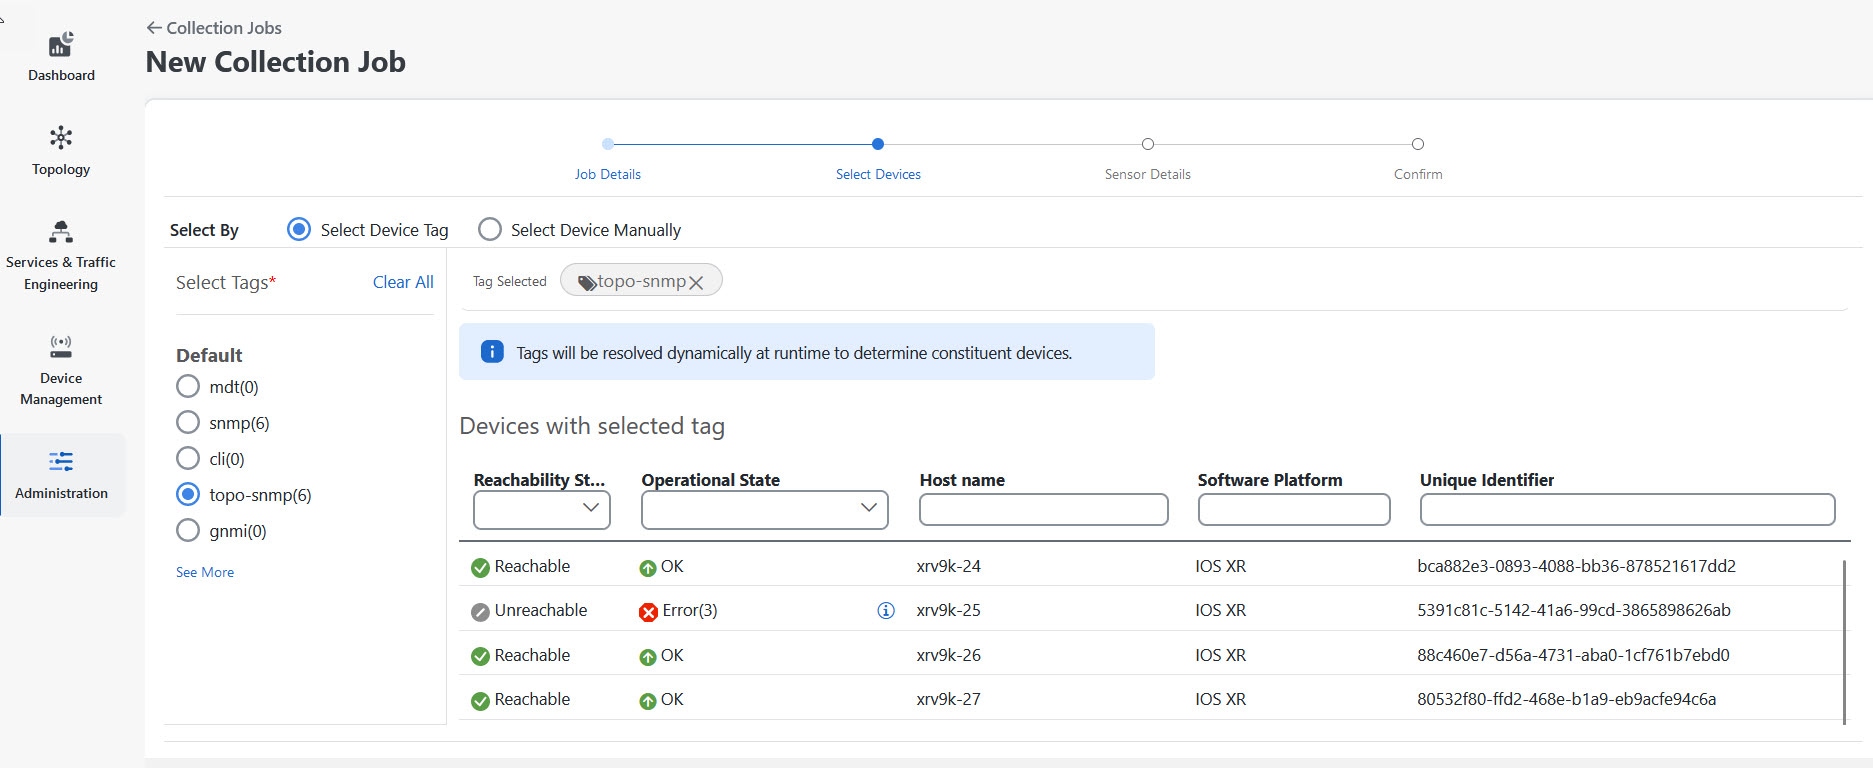This screenshot has height=768, width=1873.
Task: Click the OK state icon for xrv9k-27
Action: (648, 701)
